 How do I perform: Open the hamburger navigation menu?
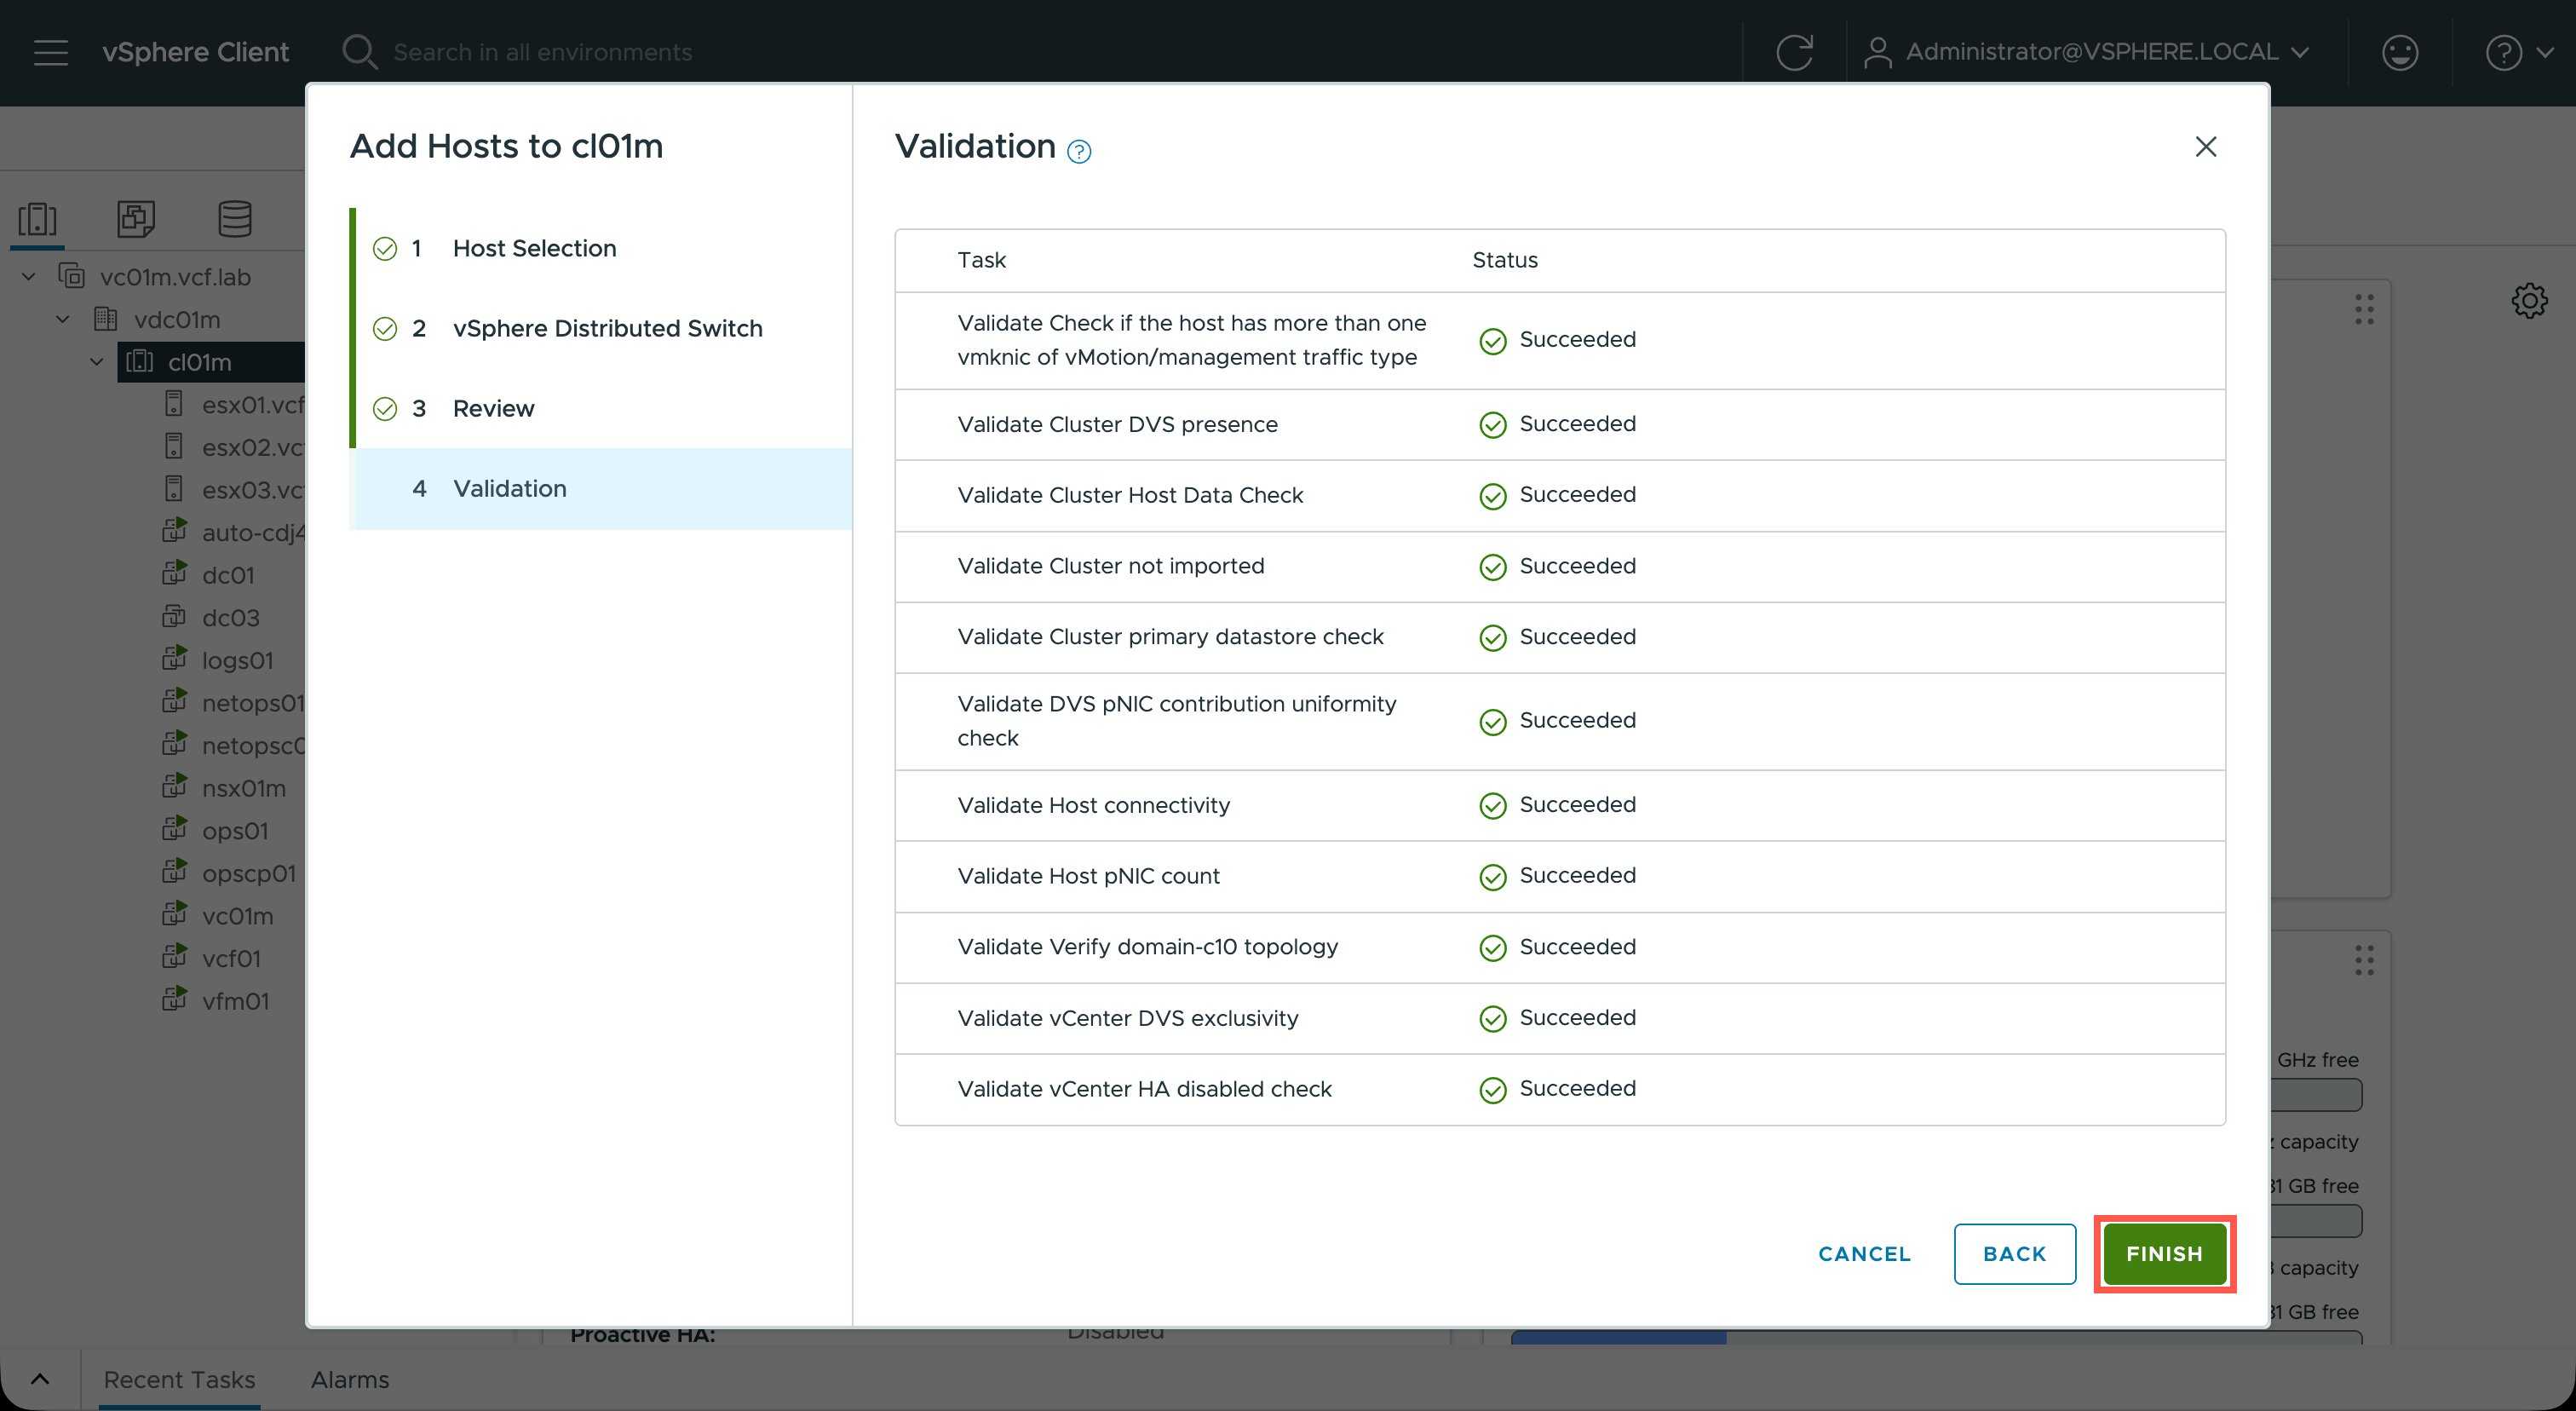pos(50,52)
